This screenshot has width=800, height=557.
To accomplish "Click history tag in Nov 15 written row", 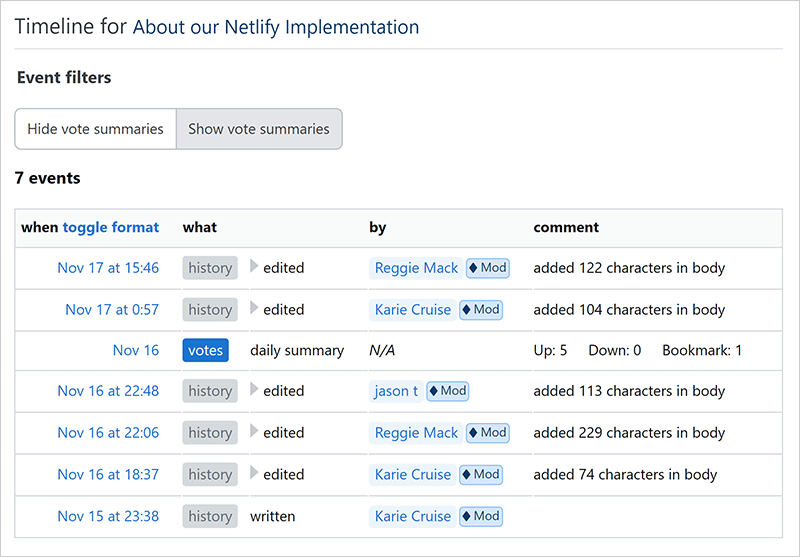I will 210,516.
